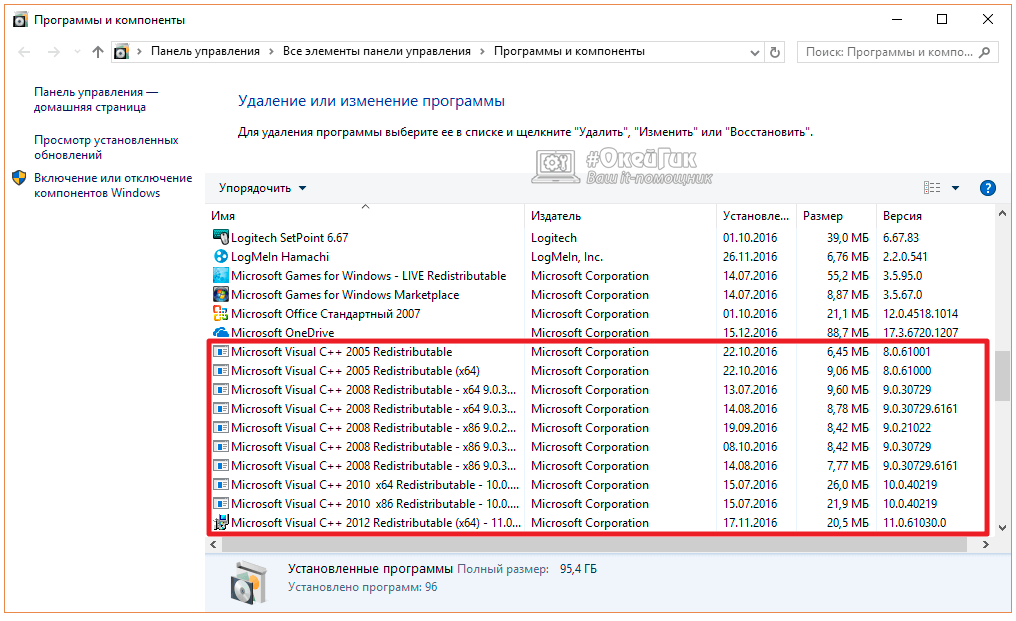Click the Logitech SetPoint 6.67 program icon
This screenshot has height=621, width=1016.
coord(221,237)
